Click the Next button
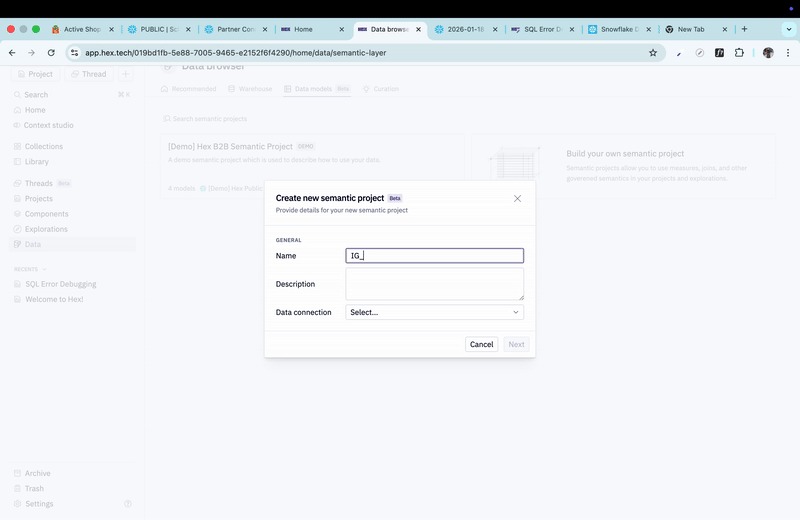Screen dimensions: 800x520 click(x=516, y=344)
